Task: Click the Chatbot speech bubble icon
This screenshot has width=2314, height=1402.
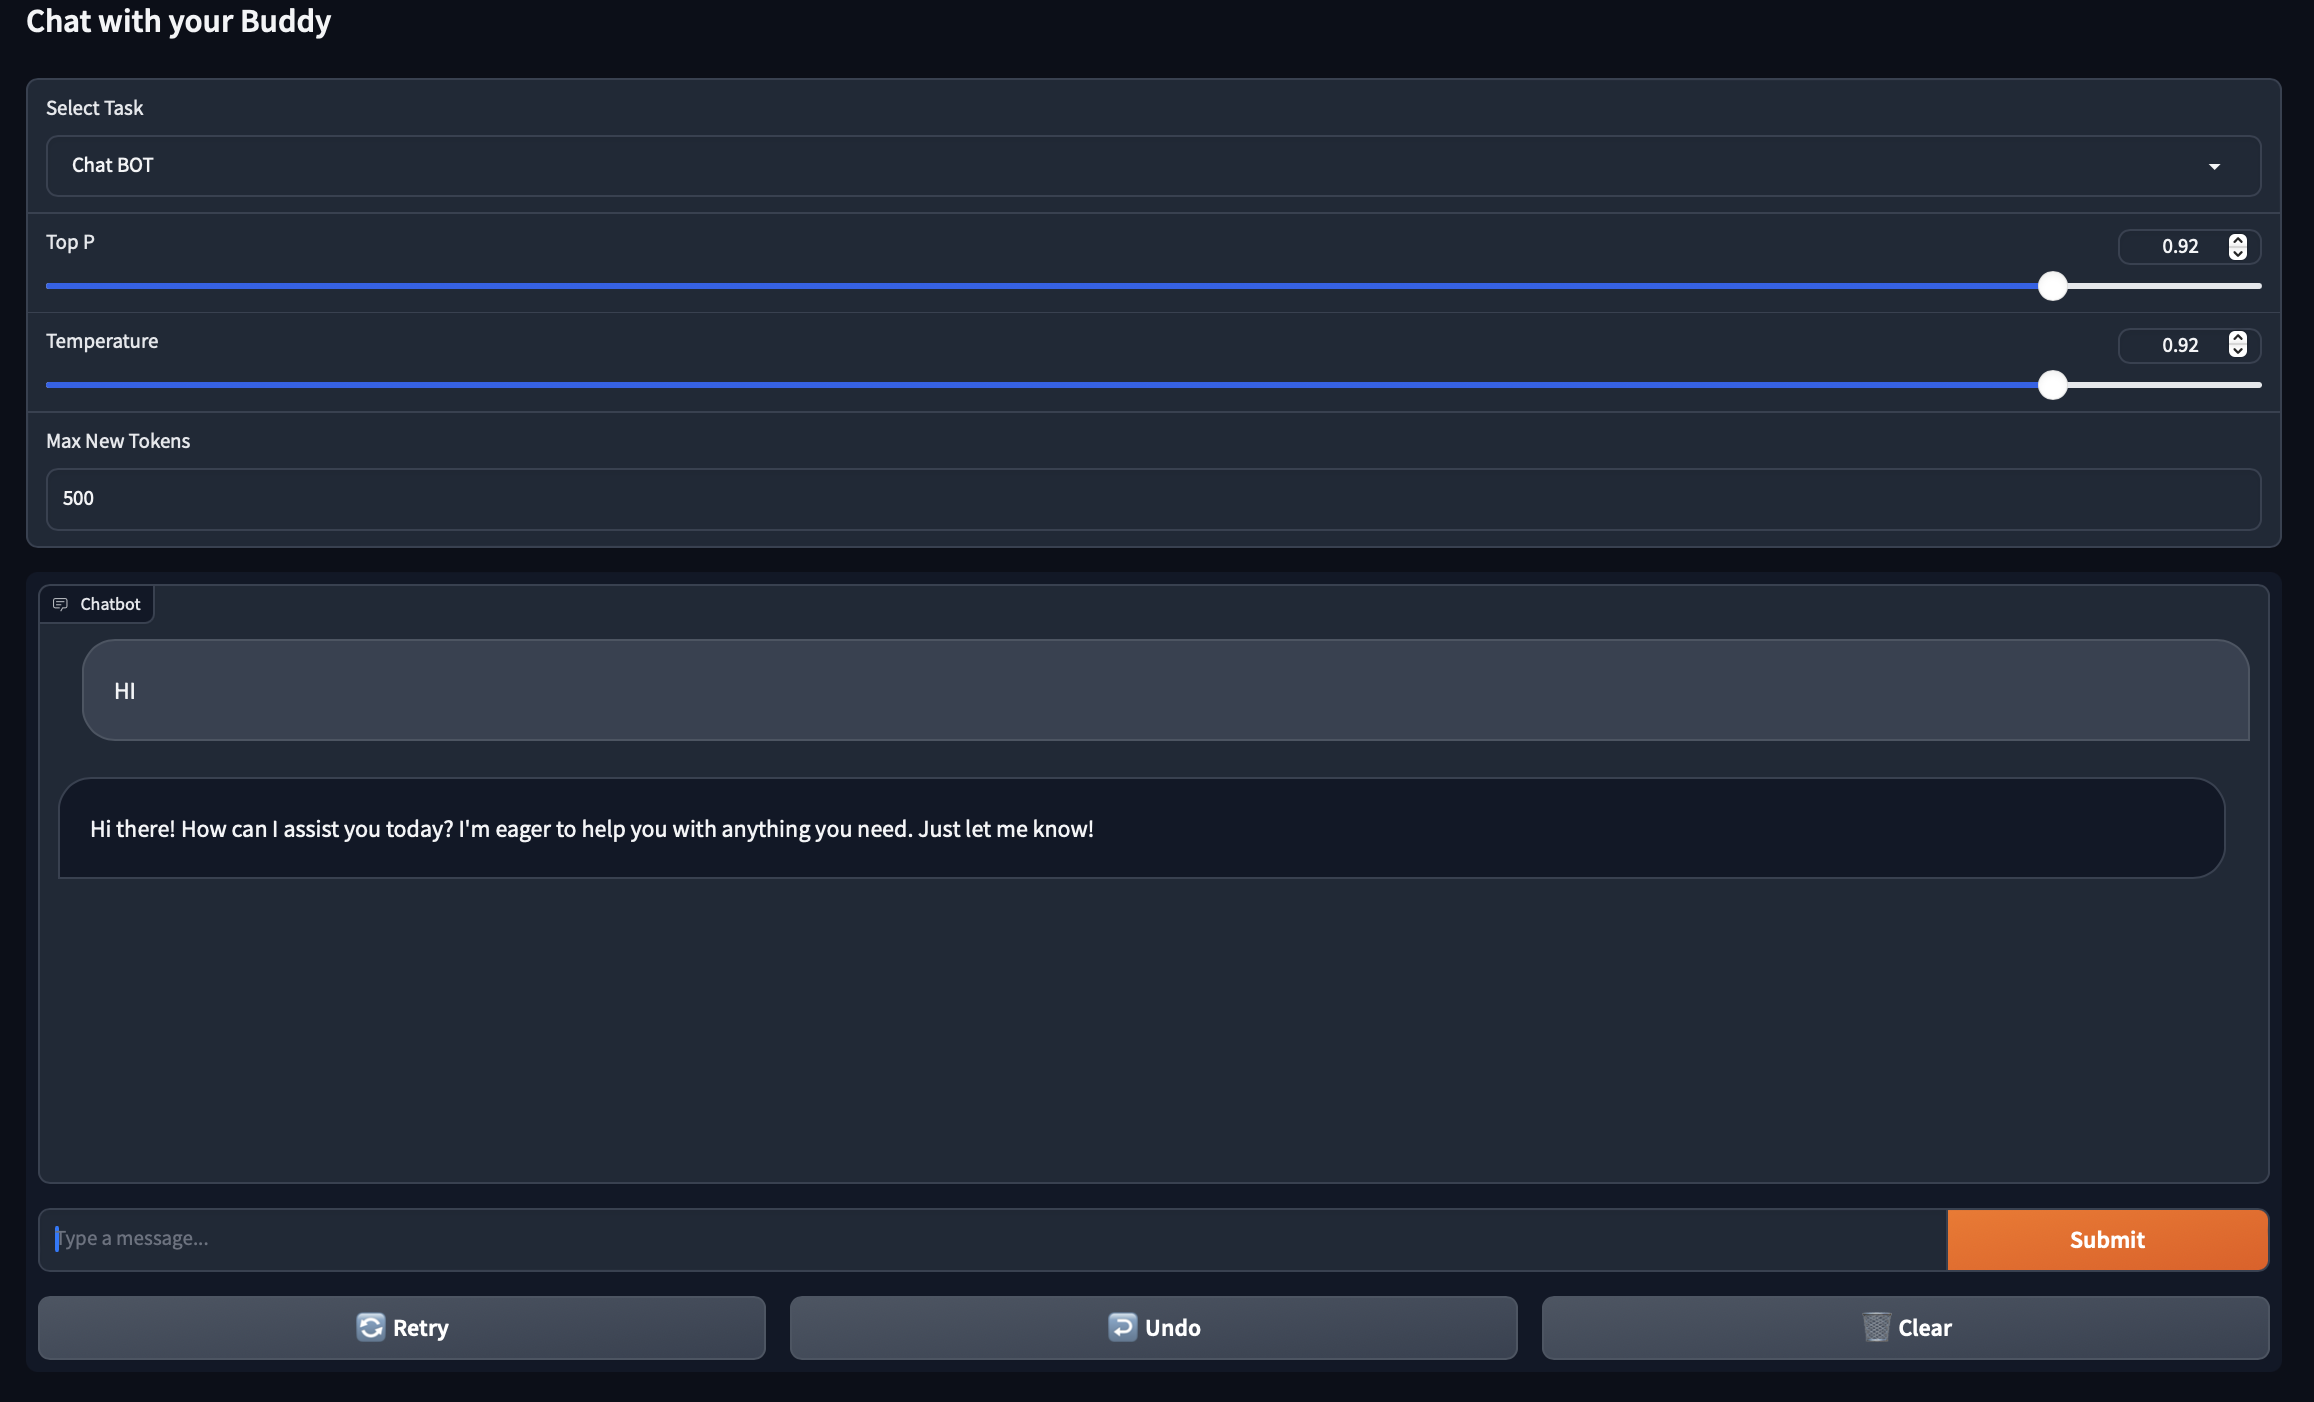Action: 60,604
